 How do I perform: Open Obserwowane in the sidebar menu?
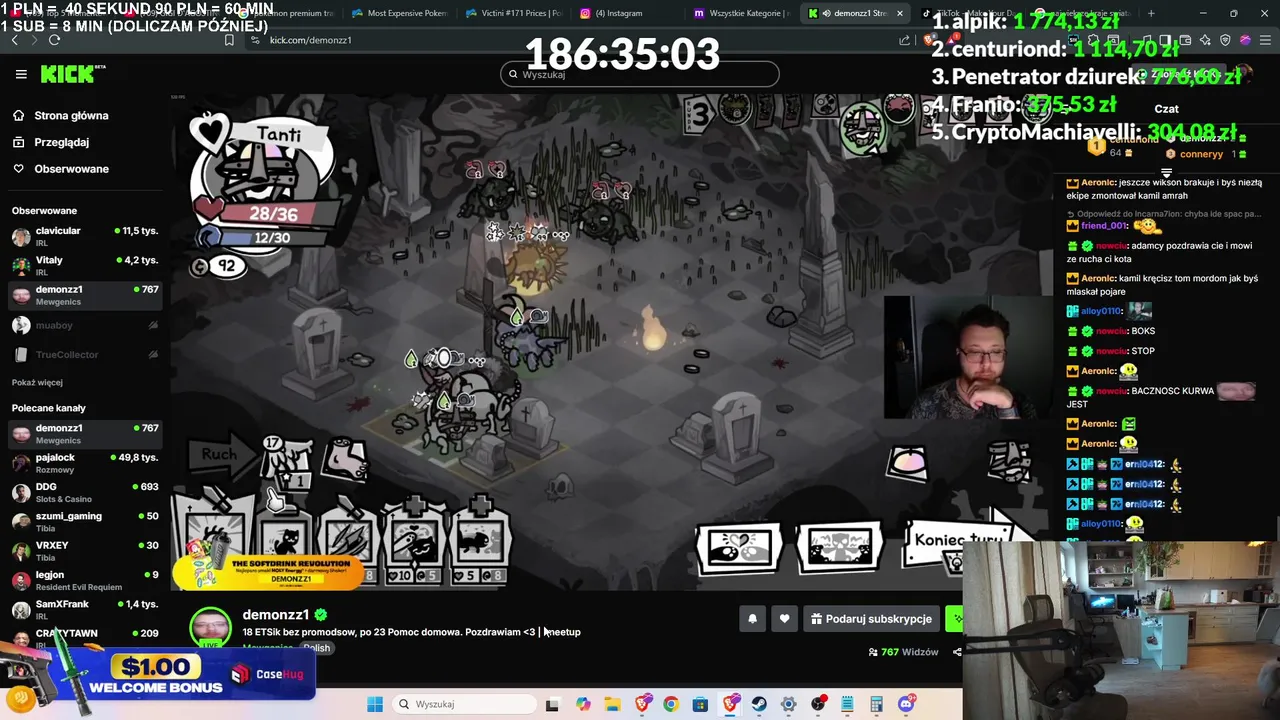(71, 169)
